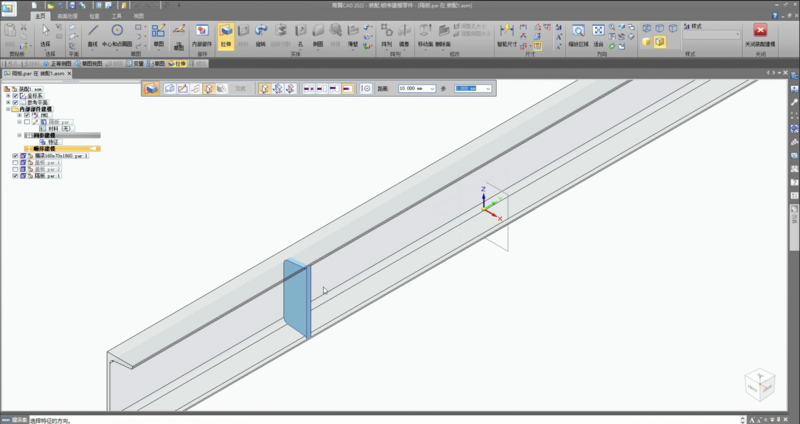Collapse the 内部部件建模 tree node
Viewport: 800px width, 424px height.
pyautogui.click(x=8, y=109)
